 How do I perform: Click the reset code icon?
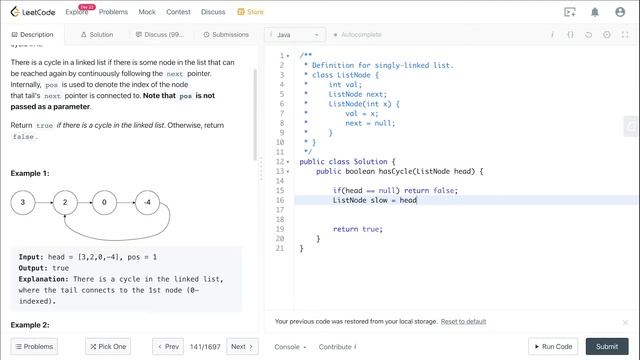click(x=588, y=35)
